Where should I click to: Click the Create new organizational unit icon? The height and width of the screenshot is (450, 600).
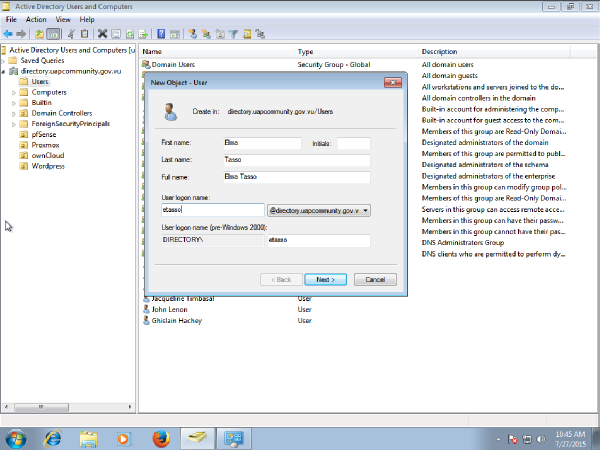pyautogui.click(x=220, y=34)
